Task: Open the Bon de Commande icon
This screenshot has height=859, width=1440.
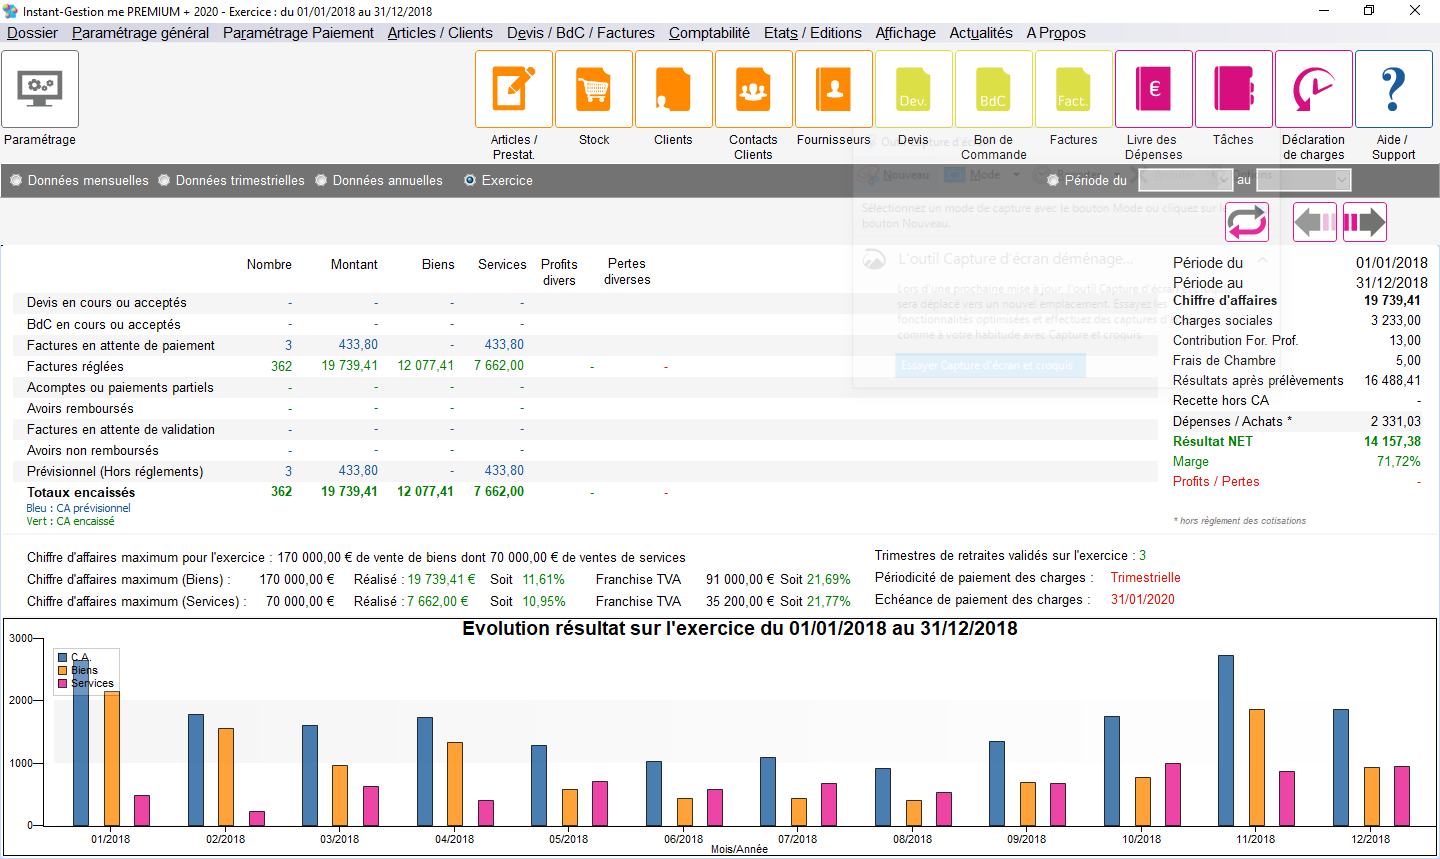Action: (x=994, y=89)
